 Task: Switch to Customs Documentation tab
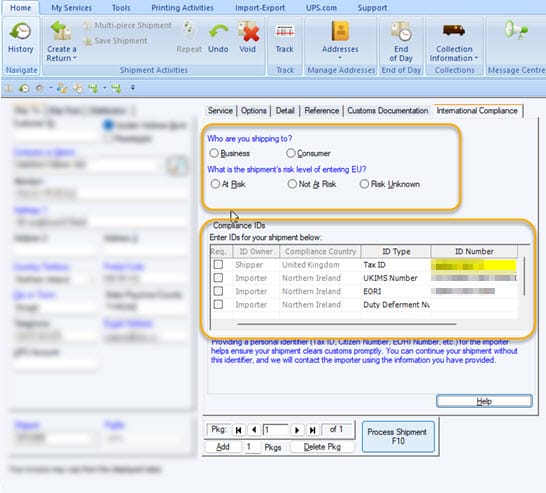[388, 111]
